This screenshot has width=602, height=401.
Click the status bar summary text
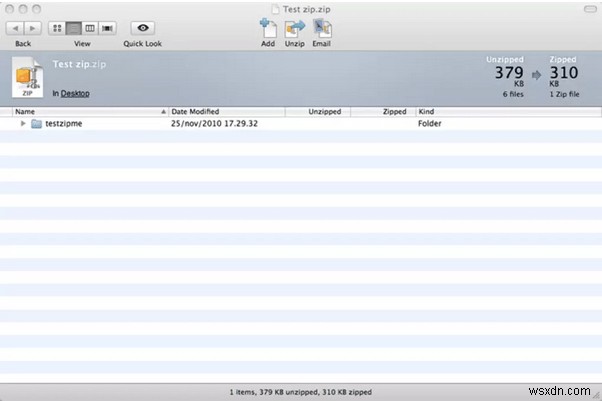pos(301,392)
